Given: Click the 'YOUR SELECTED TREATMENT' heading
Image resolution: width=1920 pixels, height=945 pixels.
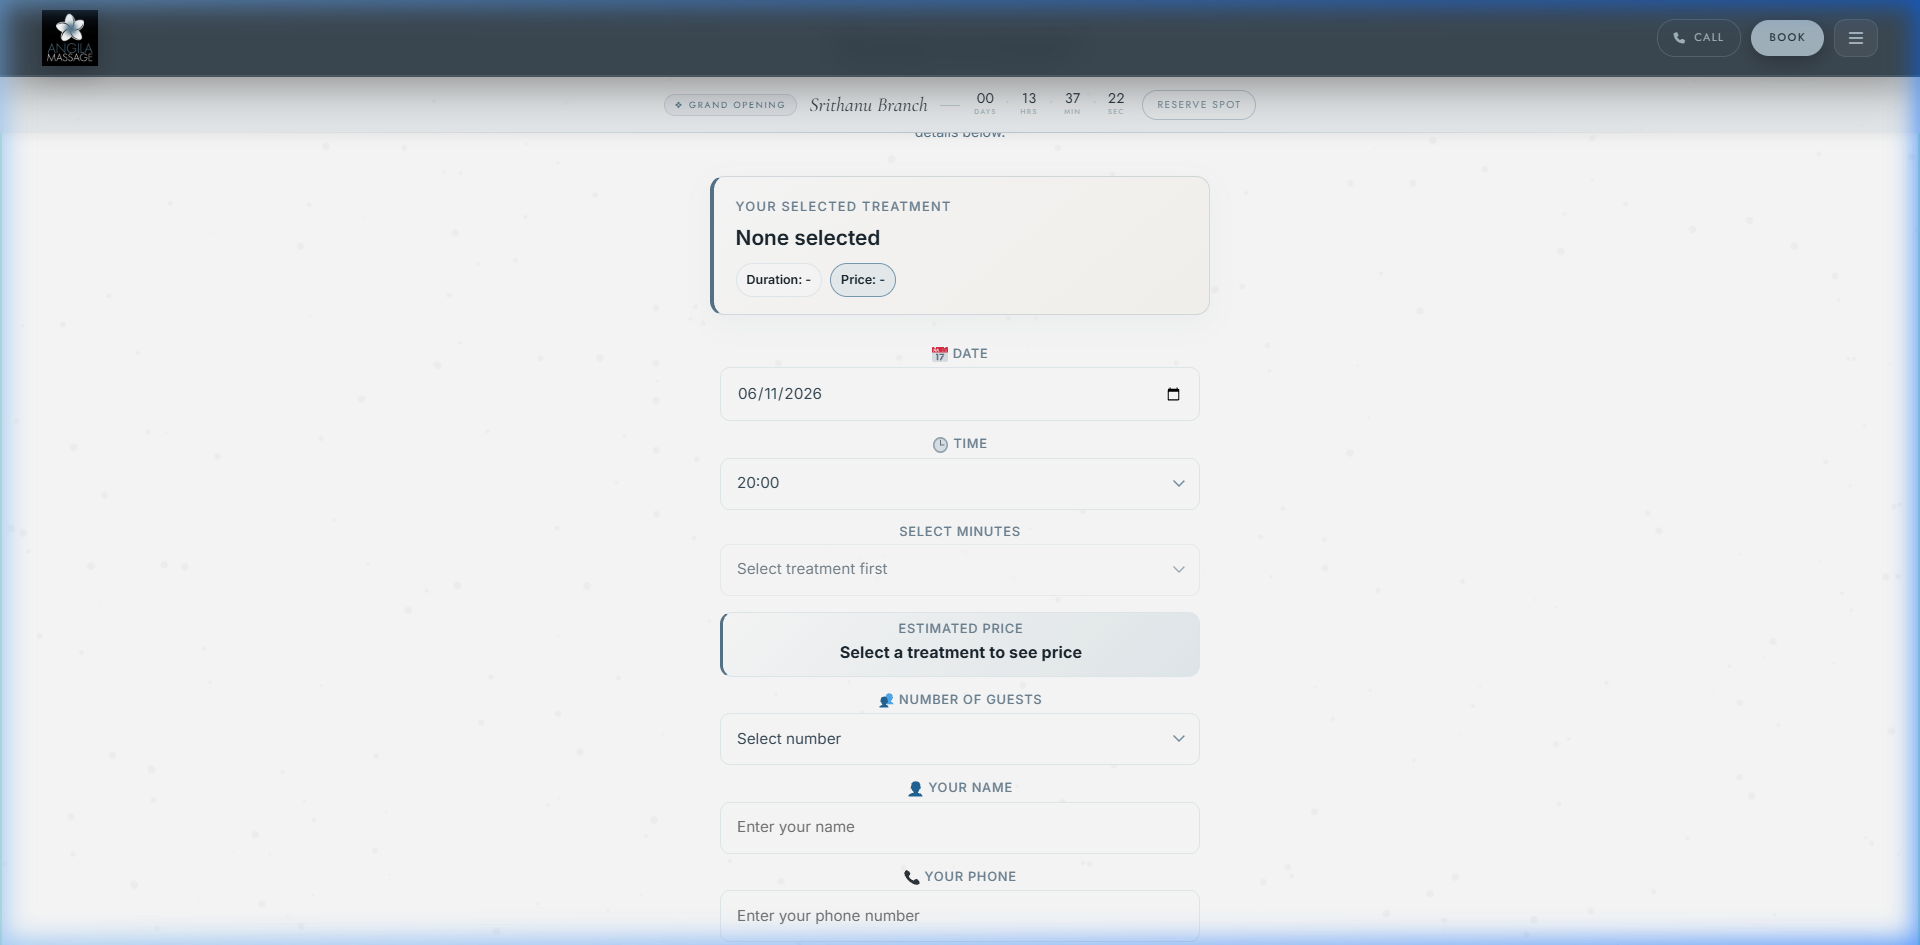Looking at the screenshot, I should pos(843,207).
